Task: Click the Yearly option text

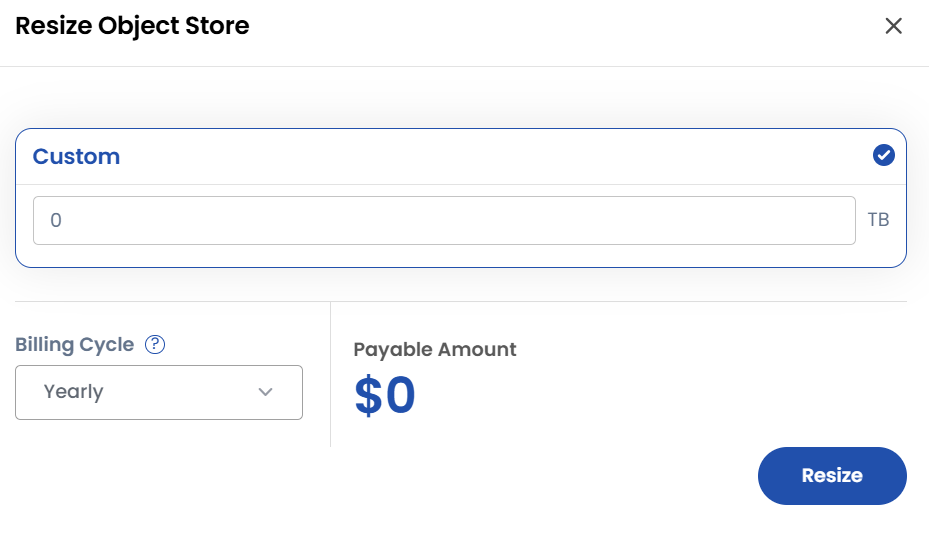Action: pos(73,392)
